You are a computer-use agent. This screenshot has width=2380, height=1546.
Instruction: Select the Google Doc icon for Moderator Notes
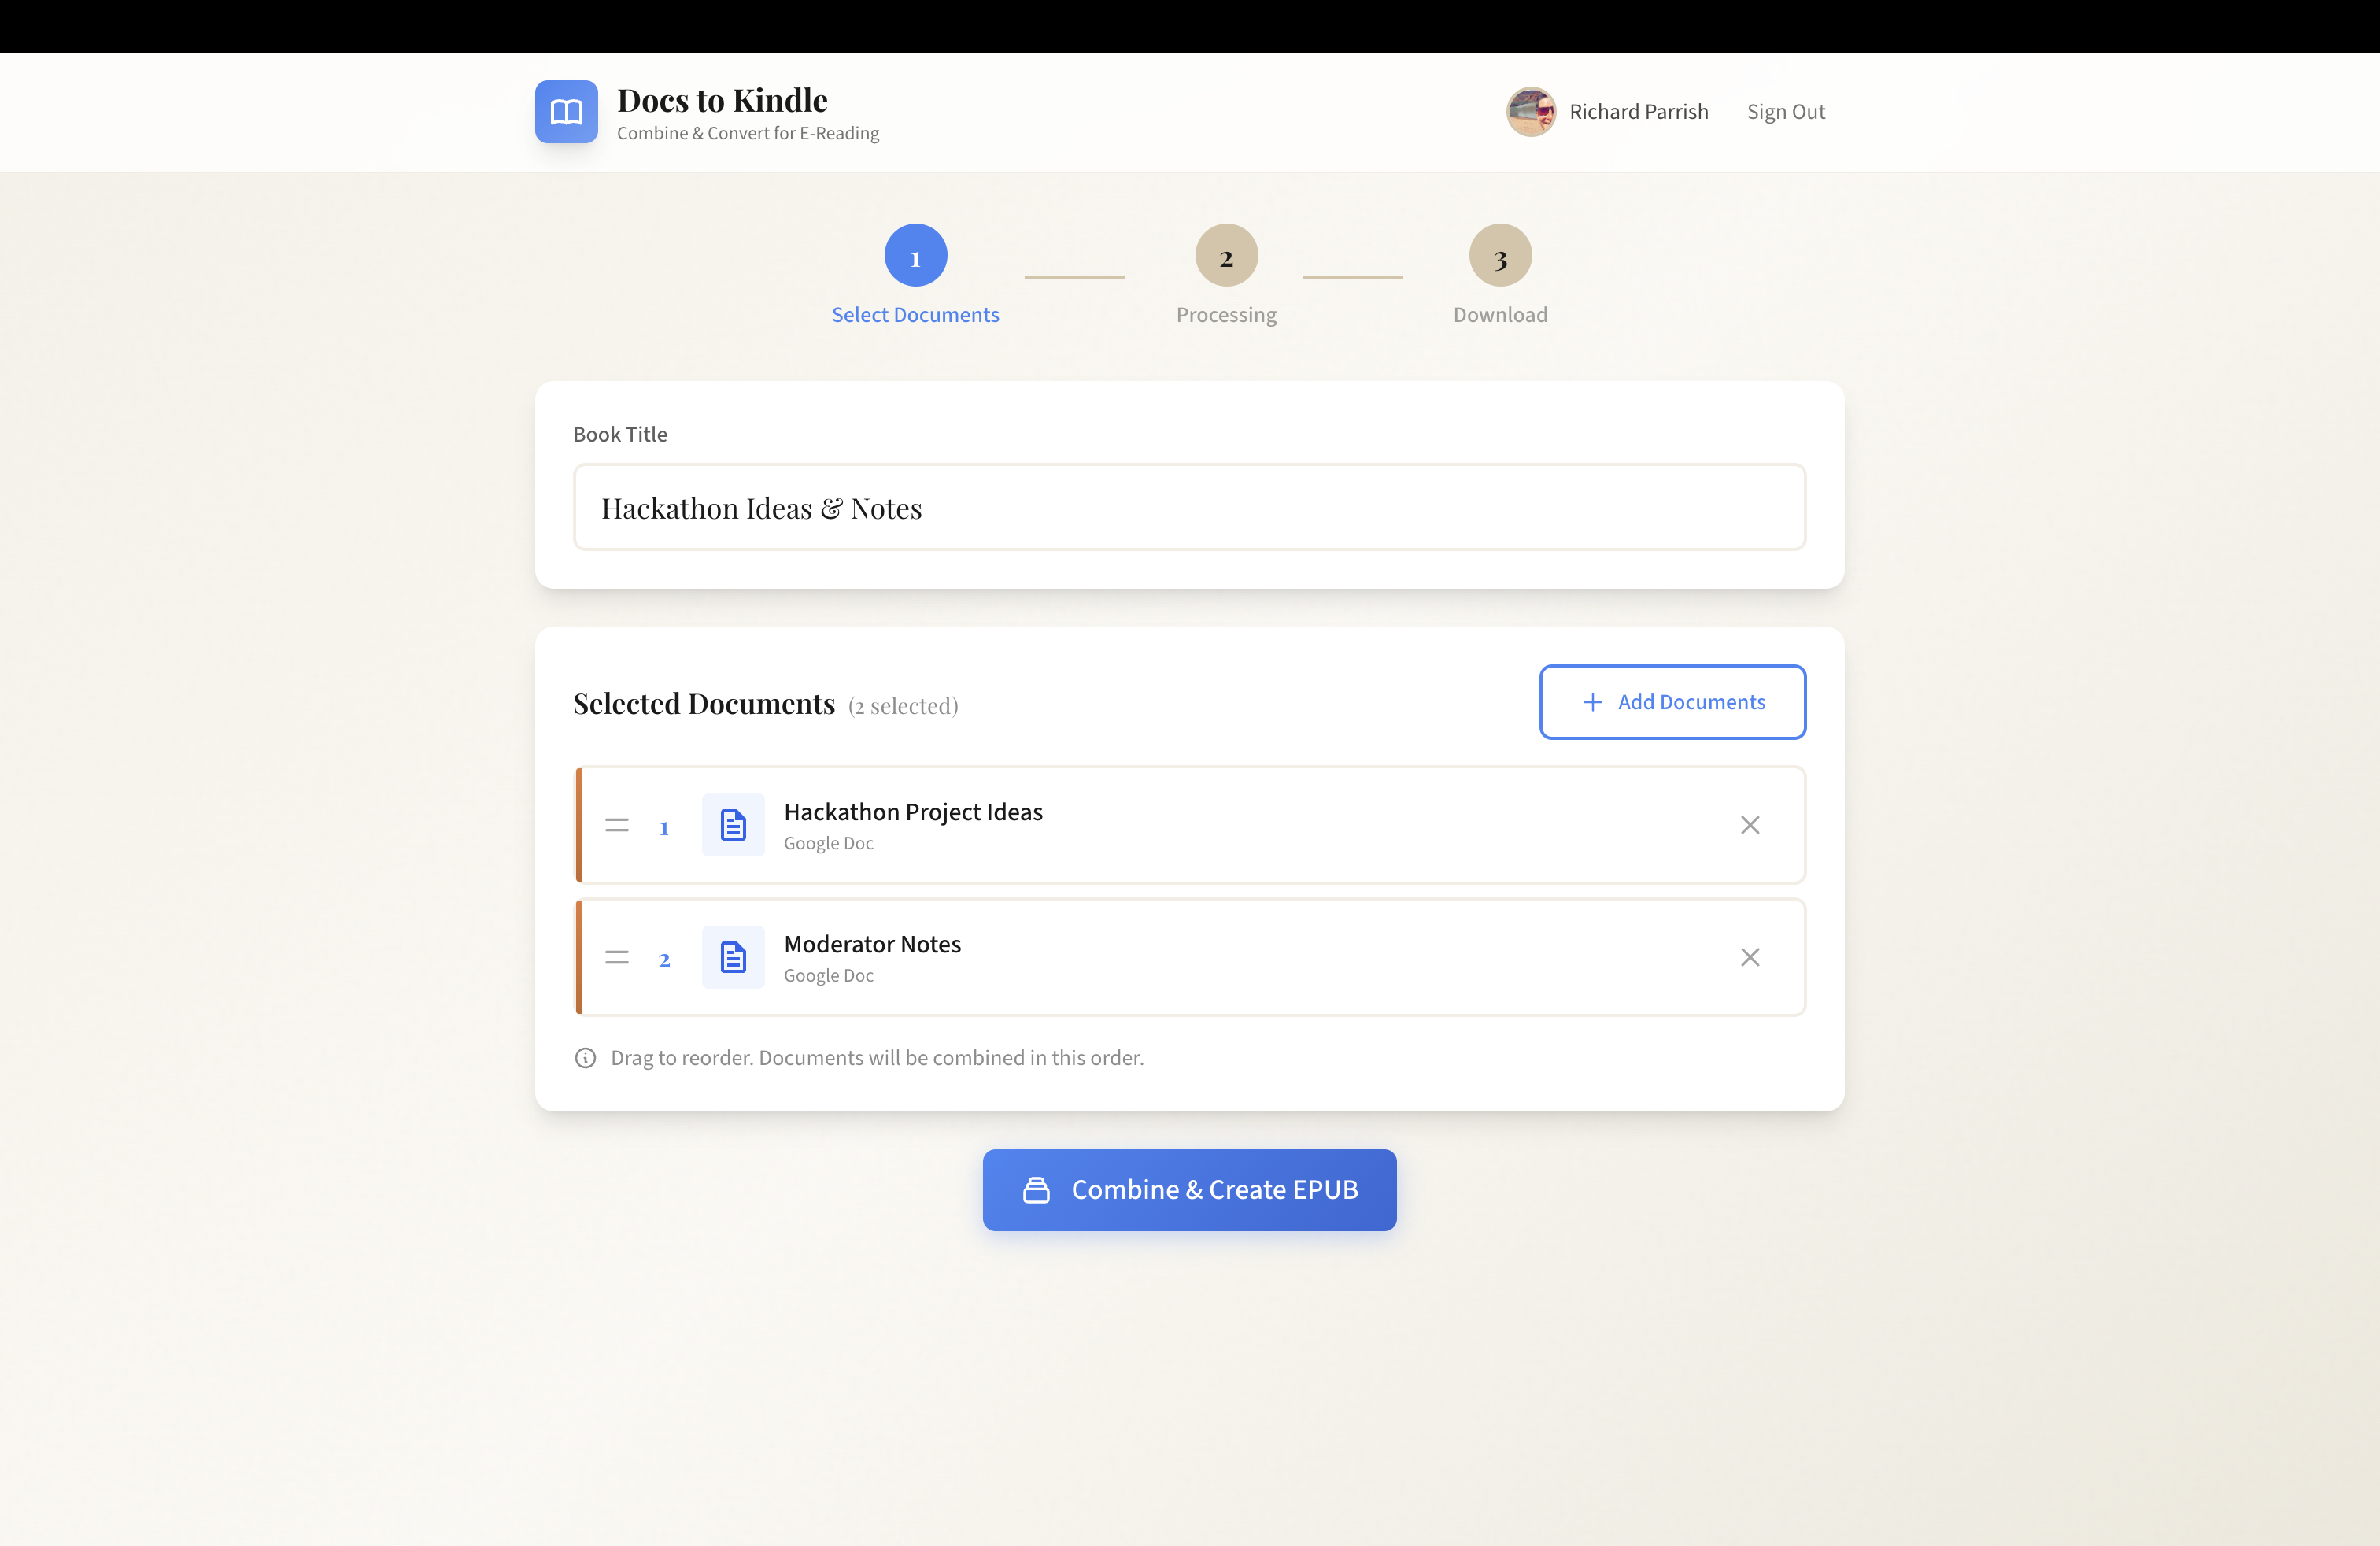pyautogui.click(x=733, y=957)
